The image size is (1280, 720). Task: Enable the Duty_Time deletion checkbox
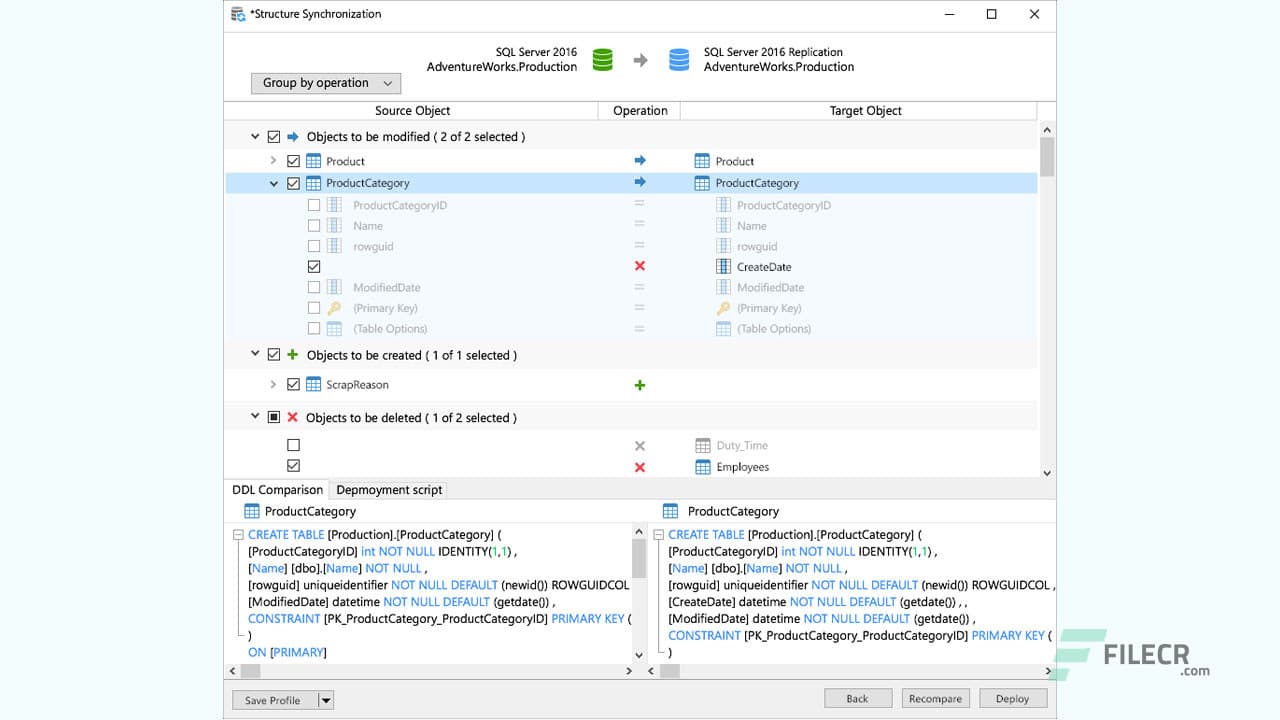tap(294, 444)
